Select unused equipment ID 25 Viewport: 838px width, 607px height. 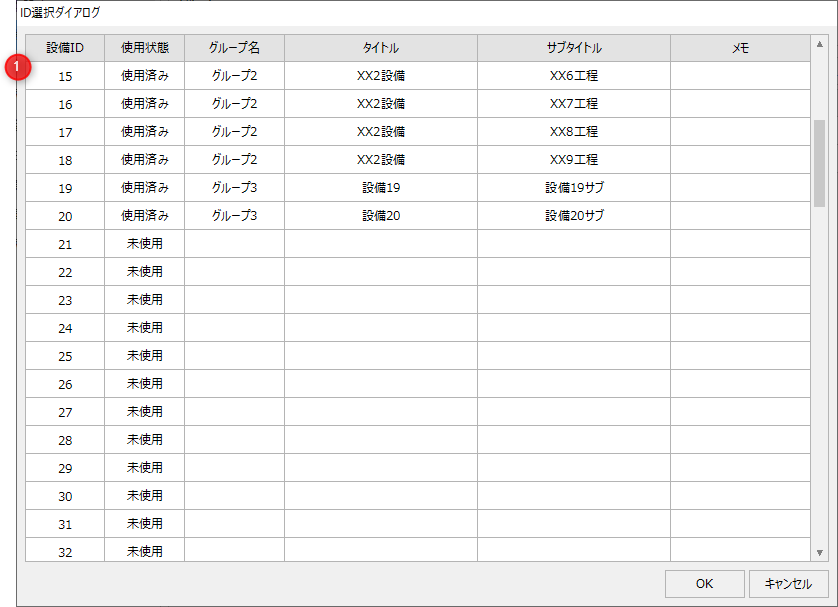(x=66, y=355)
